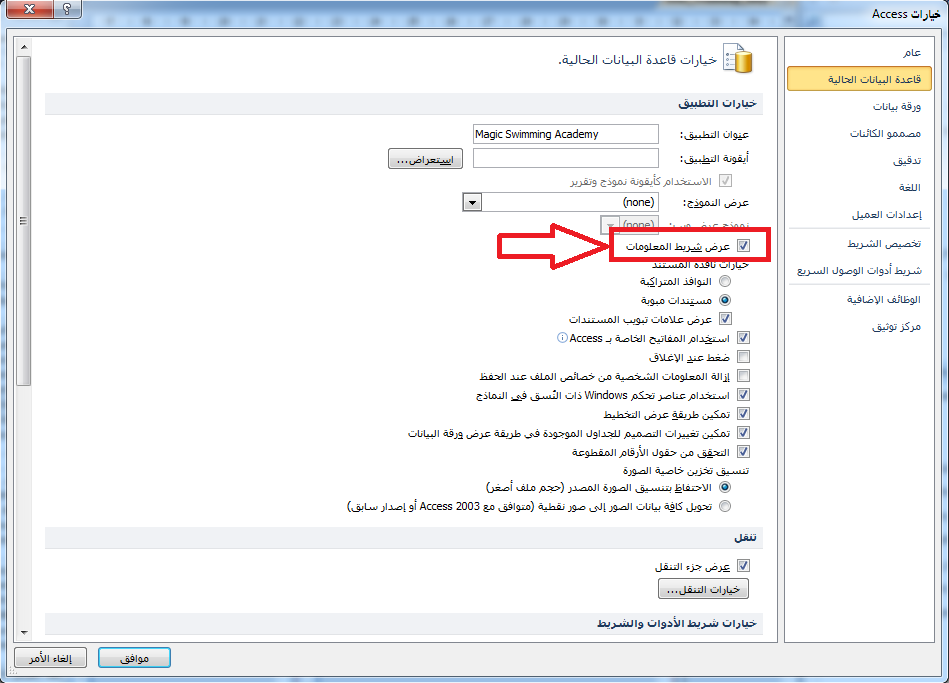Select the convert pictures to bitmaps radio option

pos(725,506)
